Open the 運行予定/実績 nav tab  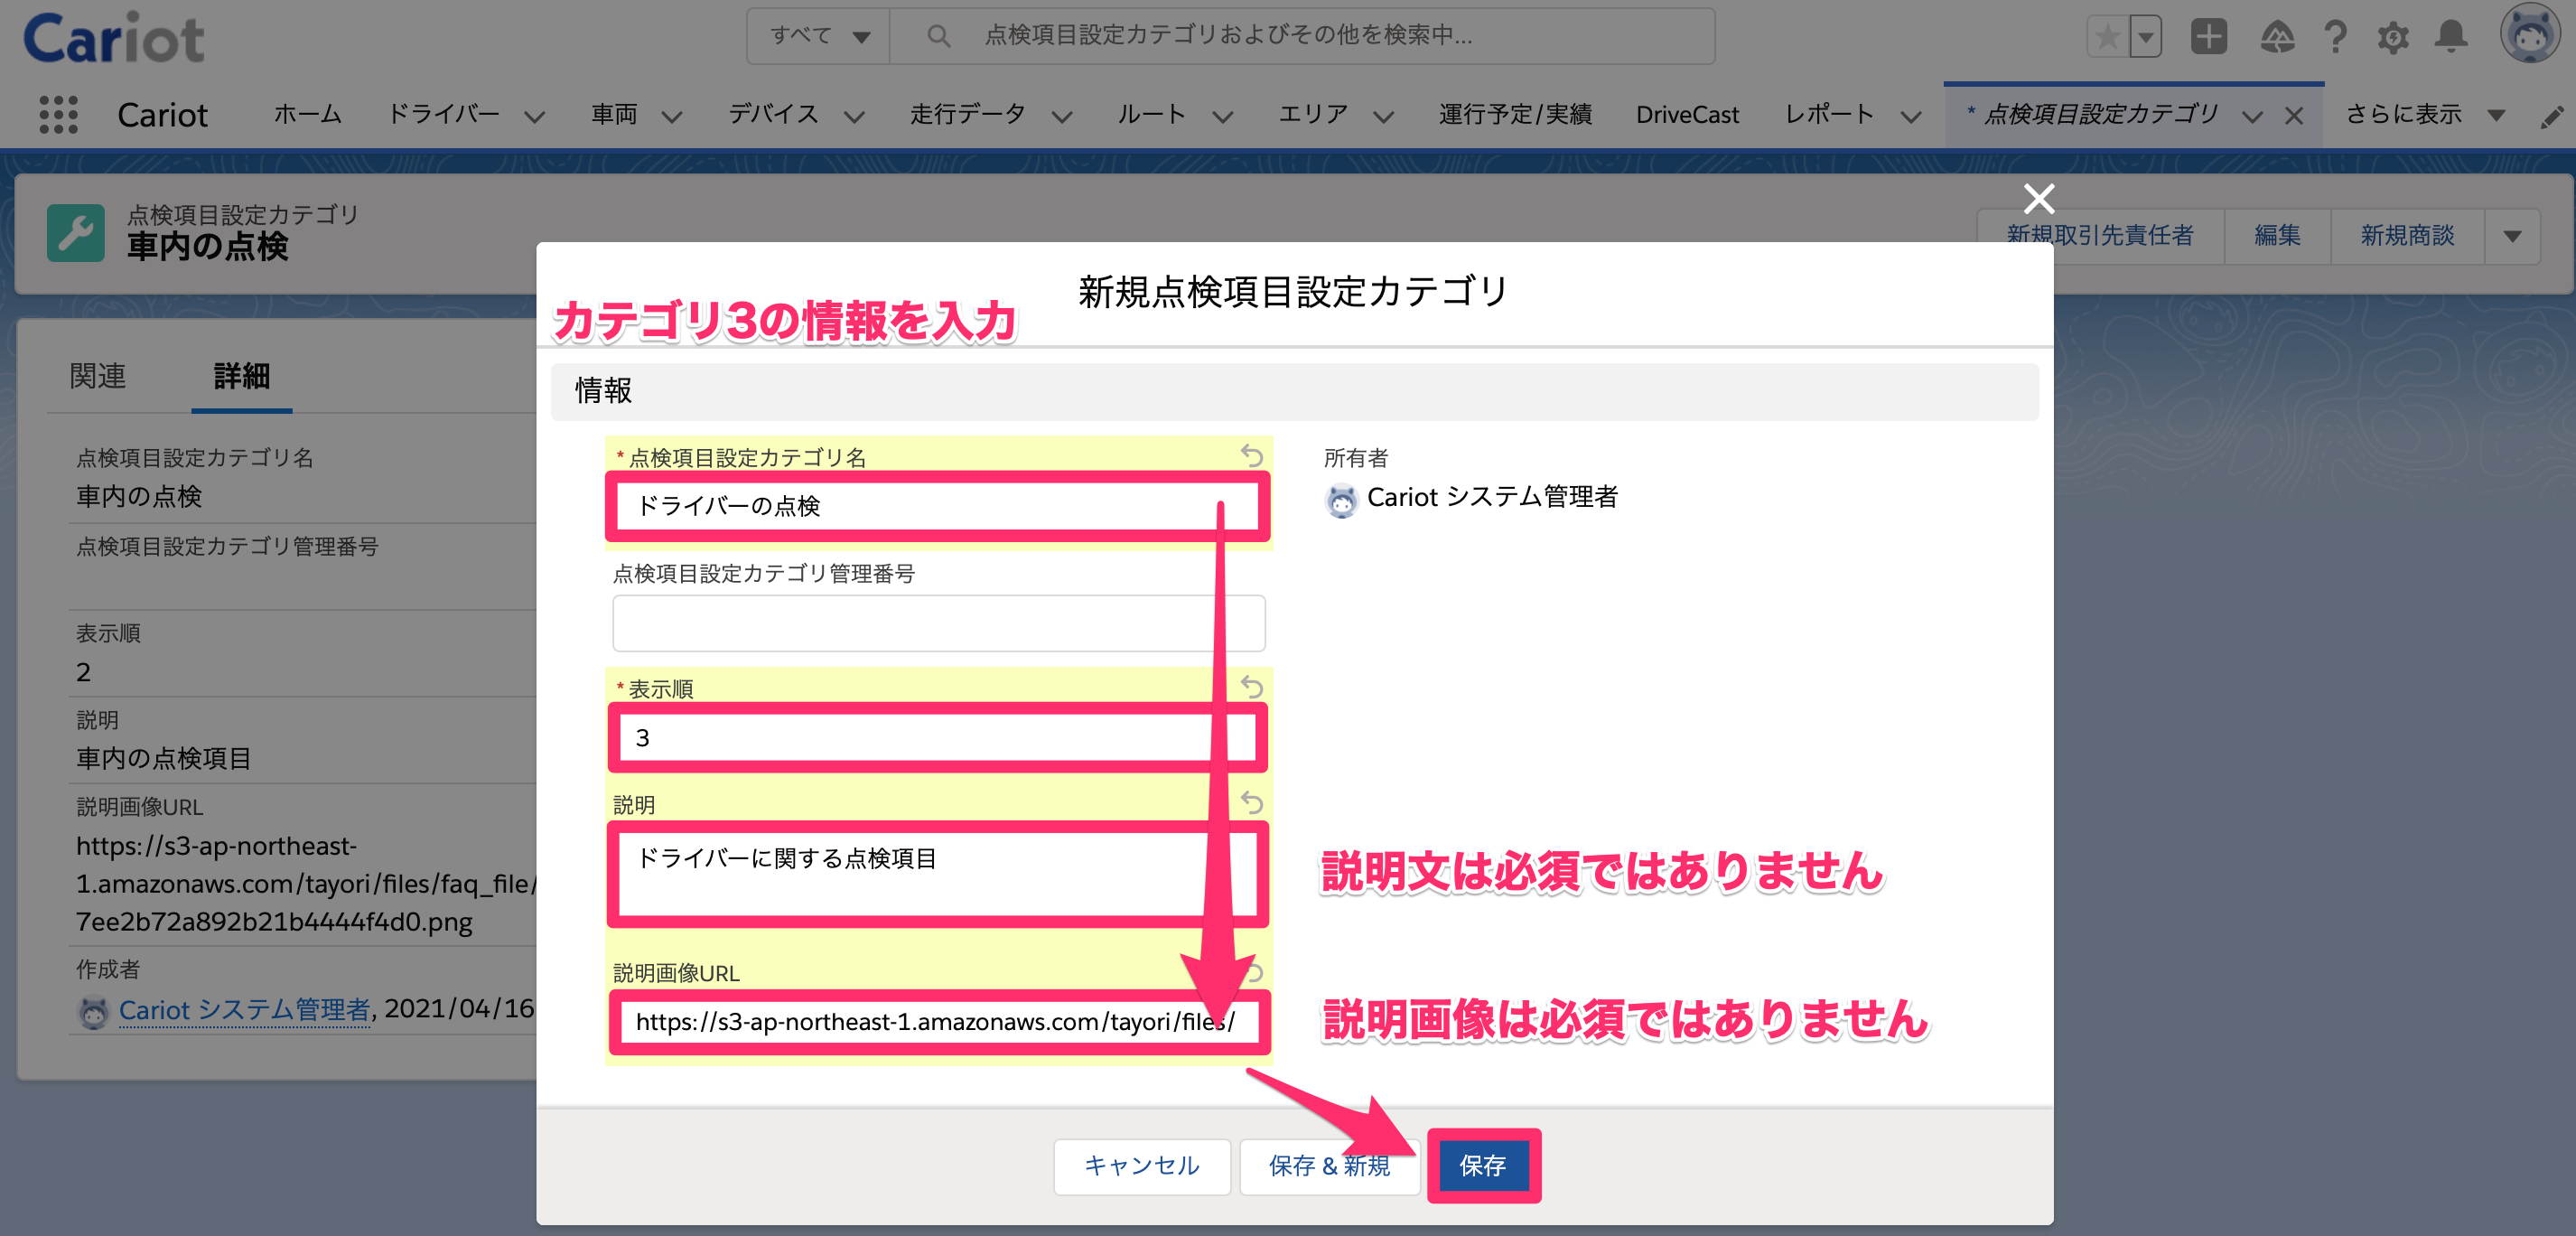1515,115
